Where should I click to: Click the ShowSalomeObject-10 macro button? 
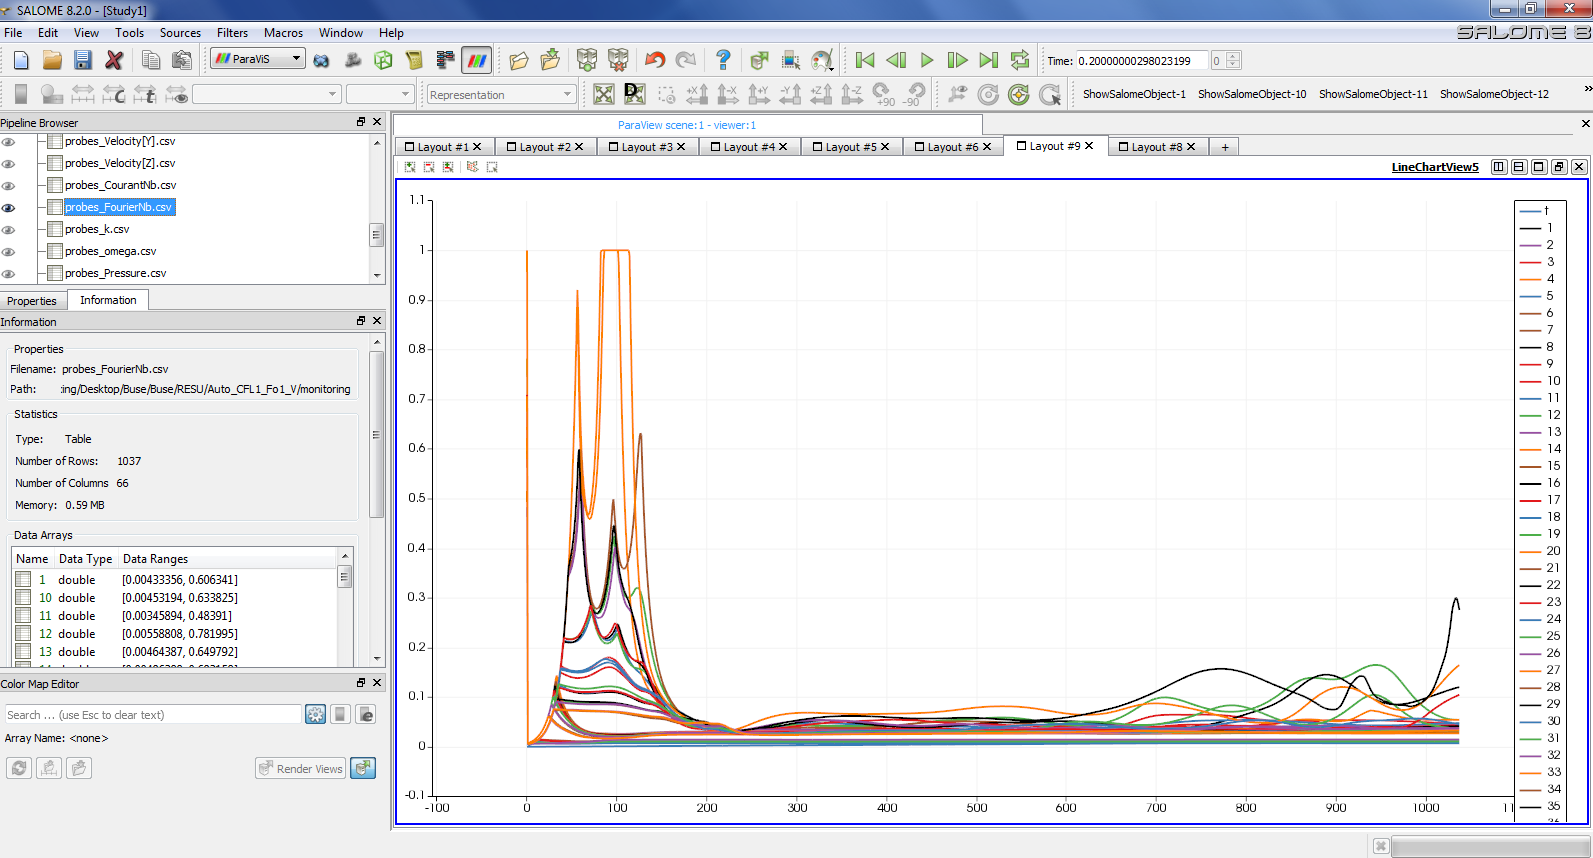[1252, 94]
